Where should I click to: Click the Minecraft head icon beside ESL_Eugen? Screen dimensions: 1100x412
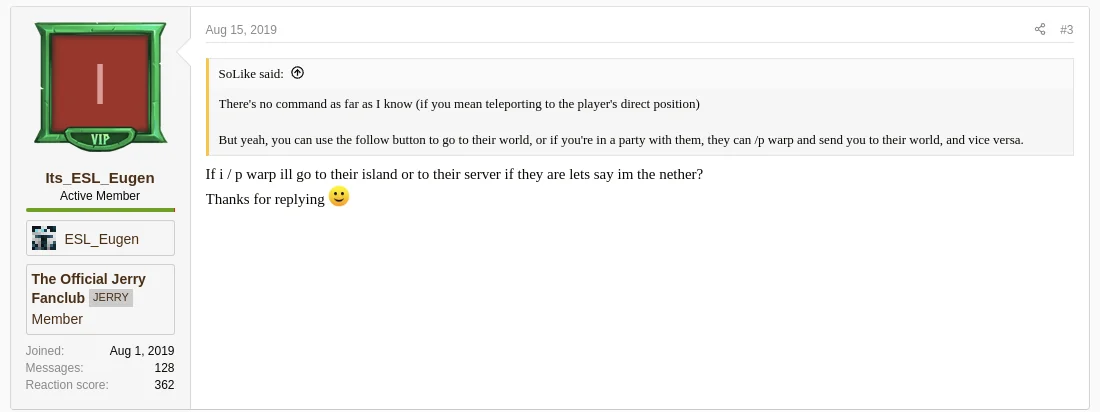[x=44, y=238]
